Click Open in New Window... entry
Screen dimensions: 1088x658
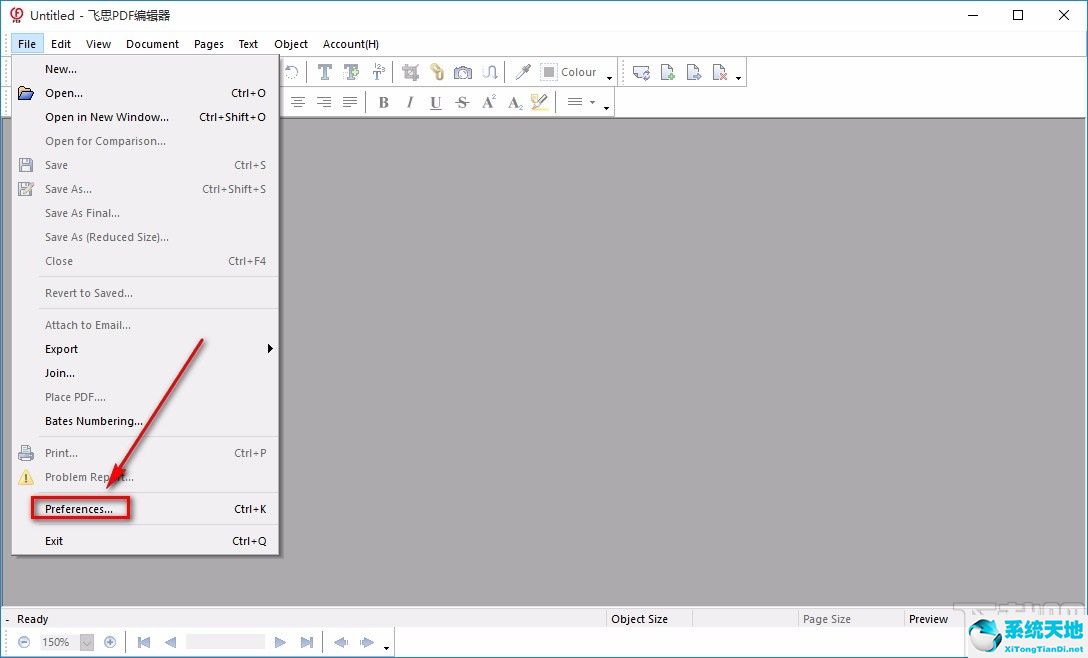pyautogui.click(x=107, y=117)
